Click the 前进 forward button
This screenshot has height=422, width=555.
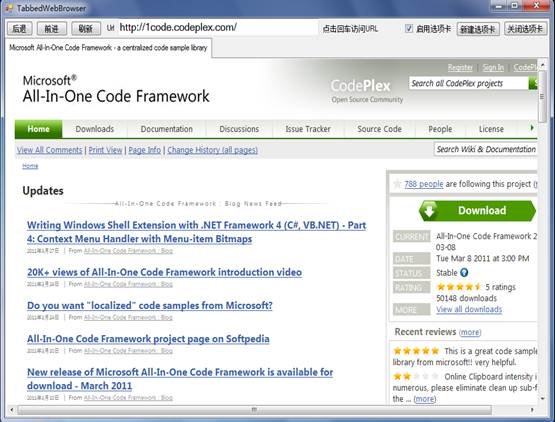pos(52,29)
